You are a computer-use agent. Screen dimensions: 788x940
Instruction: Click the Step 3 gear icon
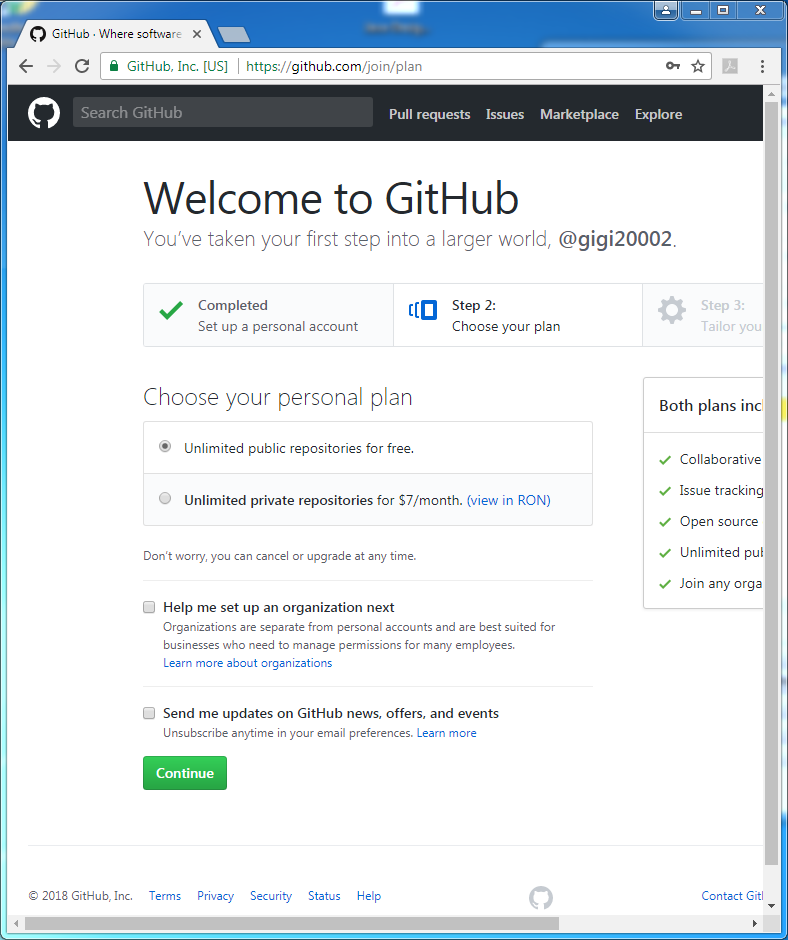coord(672,310)
